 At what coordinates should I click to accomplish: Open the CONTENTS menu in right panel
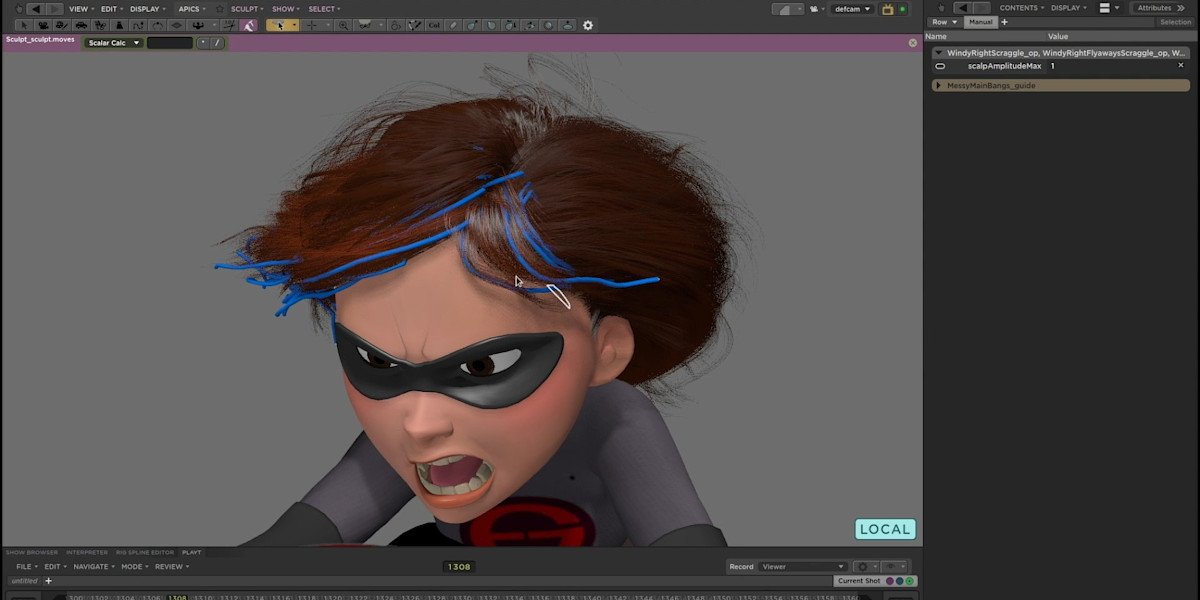1021,8
